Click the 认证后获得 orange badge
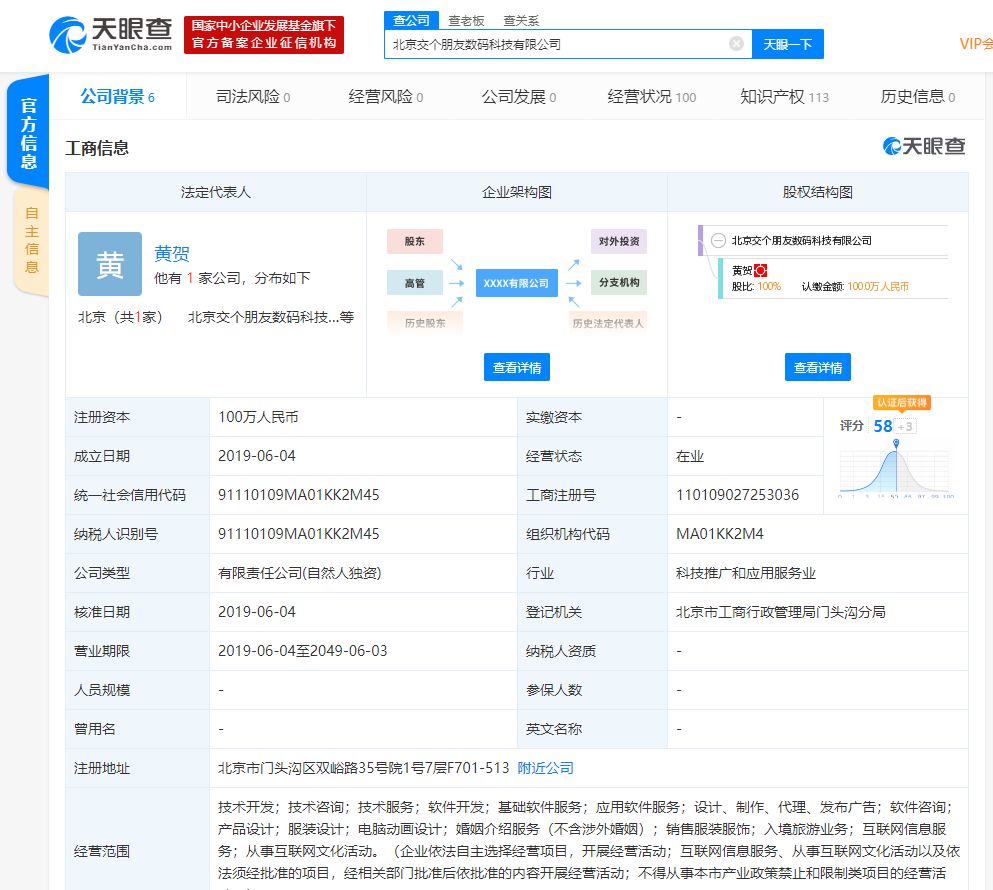Viewport: 993px width, 890px height. click(902, 402)
